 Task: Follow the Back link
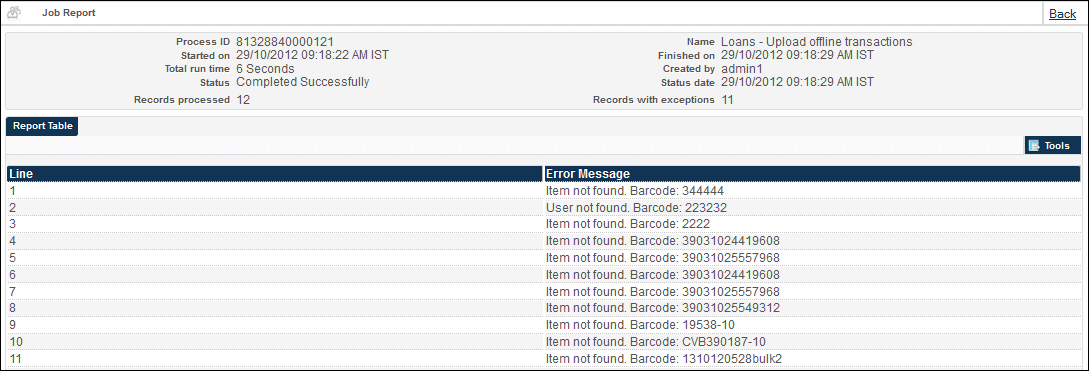1063,13
